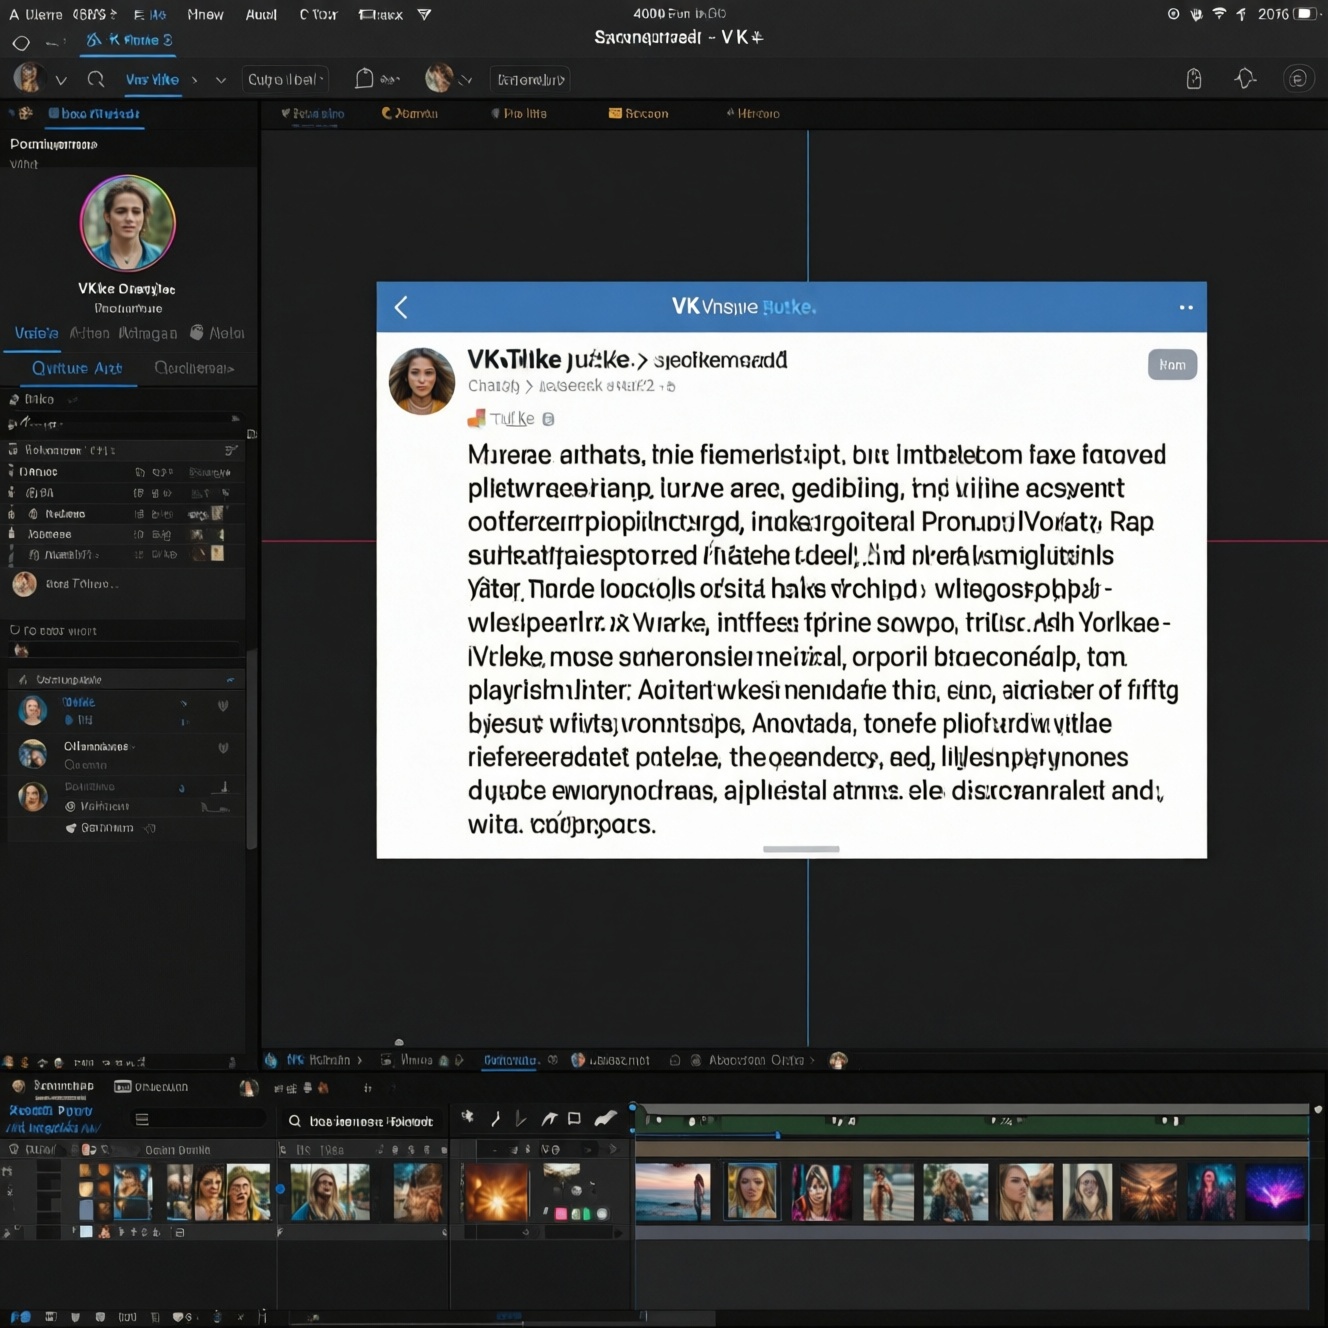Viewport: 1328px width, 1328px height.
Task: Open the second avatar's dropdown chevron in toolbar
Action: 465,80
